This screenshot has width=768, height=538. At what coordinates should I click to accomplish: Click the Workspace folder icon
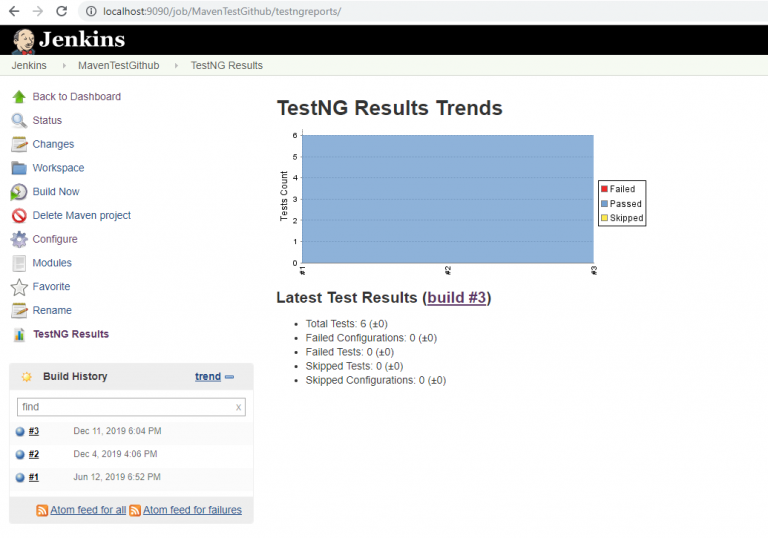(x=19, y=168)
